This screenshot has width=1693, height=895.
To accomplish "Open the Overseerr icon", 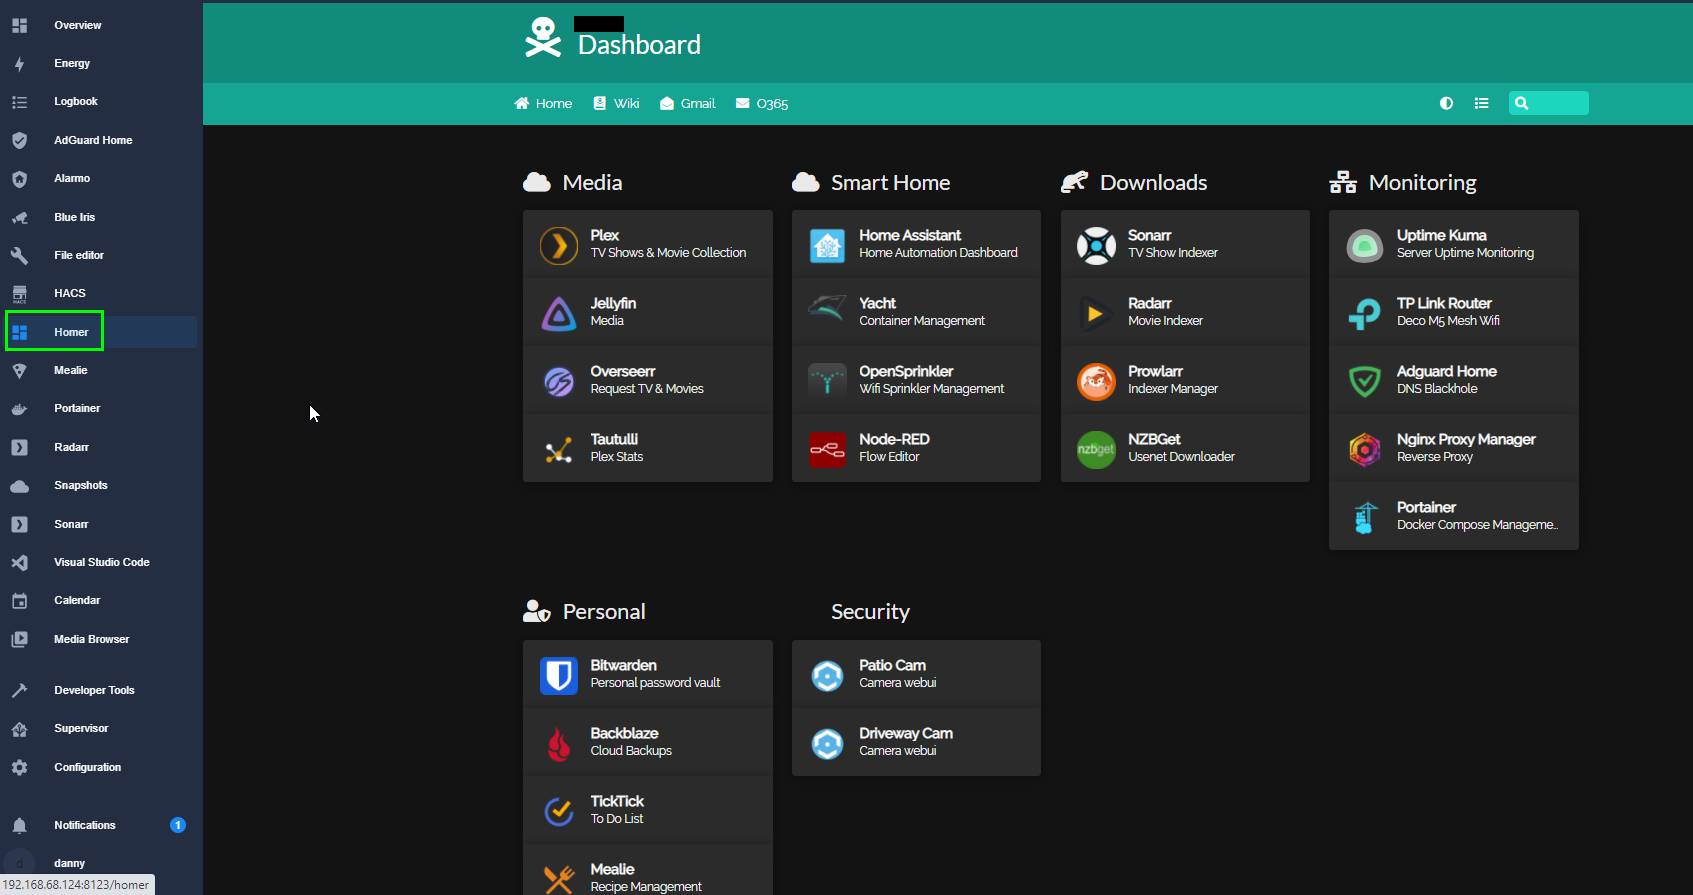I will [559, 381].
